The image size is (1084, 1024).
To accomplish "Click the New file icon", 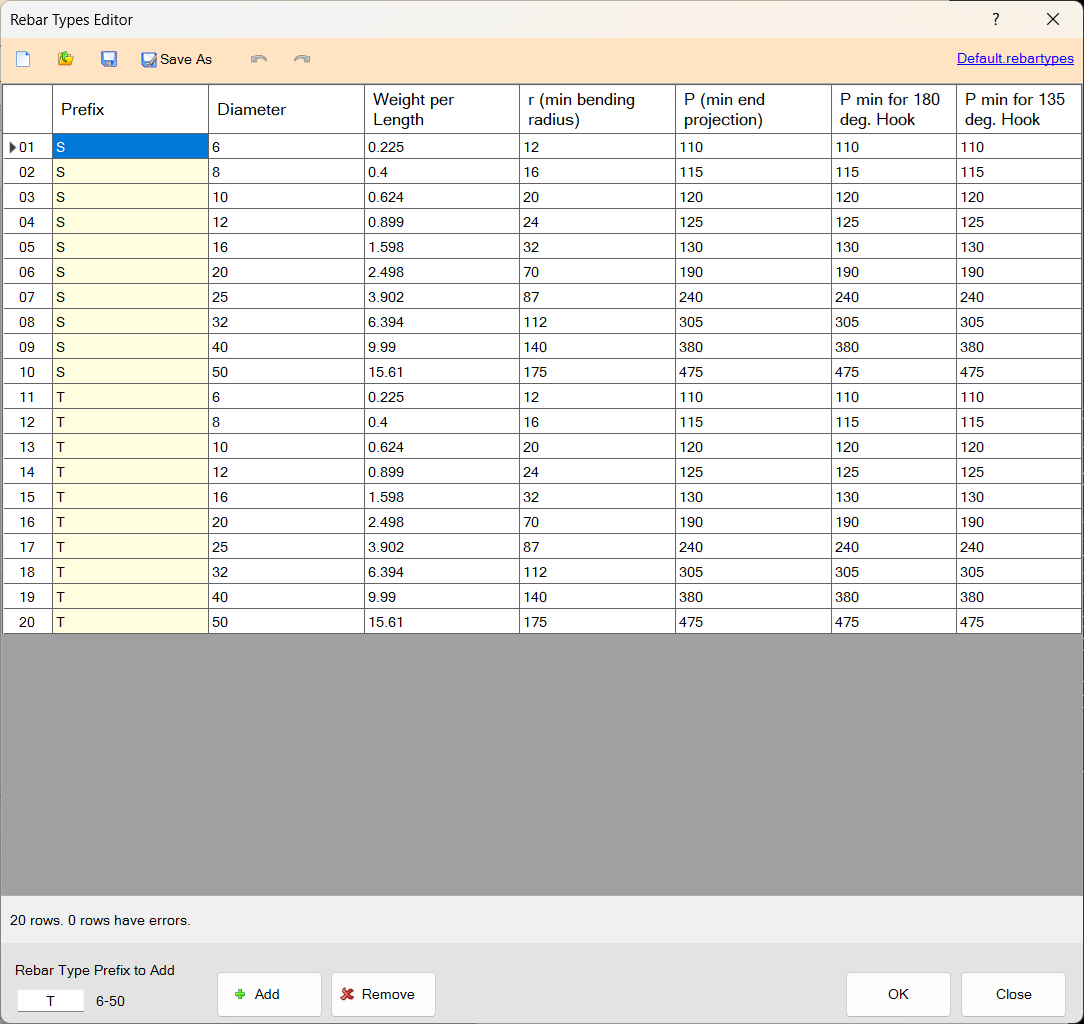I will 23,59.
